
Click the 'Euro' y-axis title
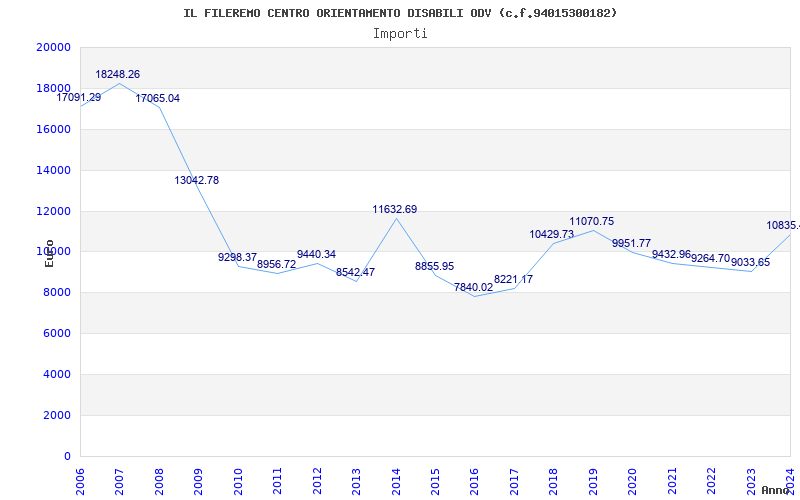[49, 253]
